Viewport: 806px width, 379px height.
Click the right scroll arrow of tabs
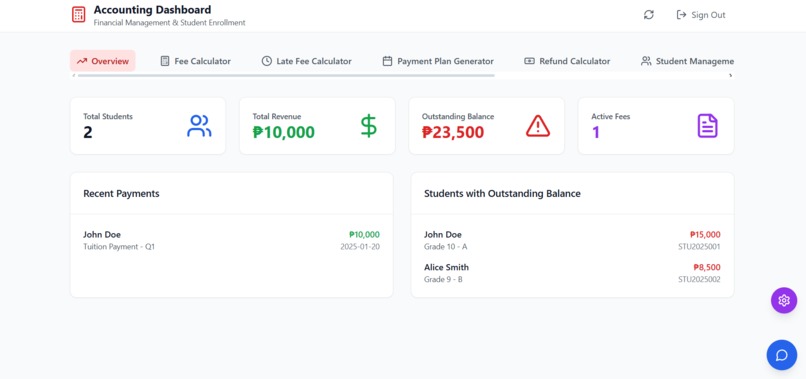tap(730, 76)
